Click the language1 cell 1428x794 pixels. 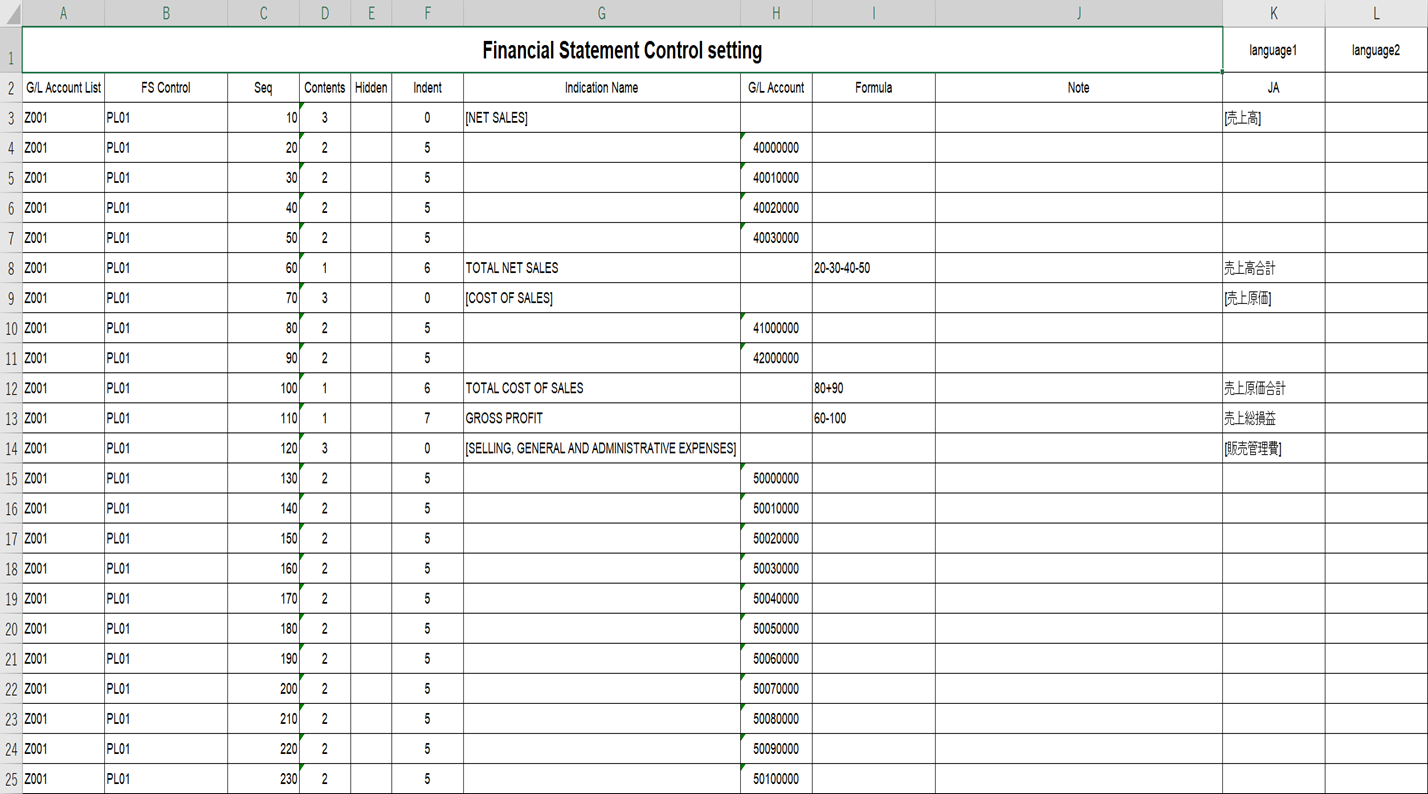[1273, 50]
